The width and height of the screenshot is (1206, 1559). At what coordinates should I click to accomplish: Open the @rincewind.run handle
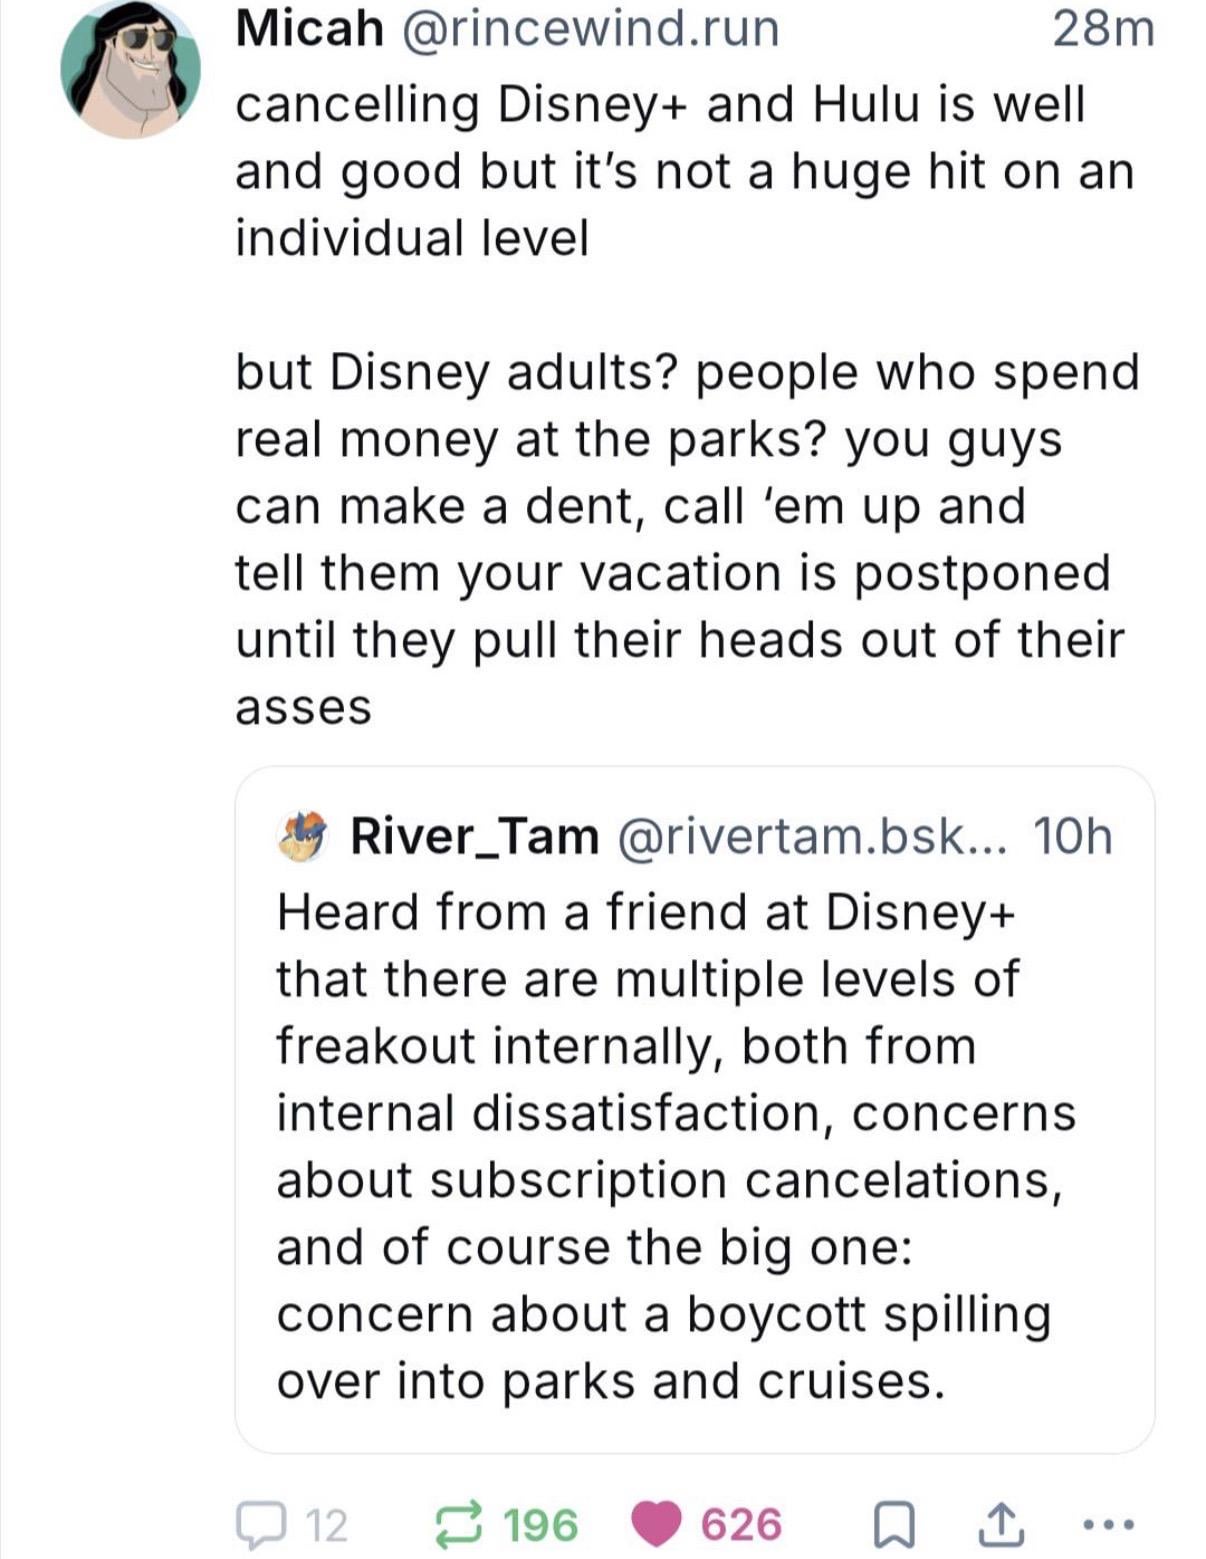(589, 28)
